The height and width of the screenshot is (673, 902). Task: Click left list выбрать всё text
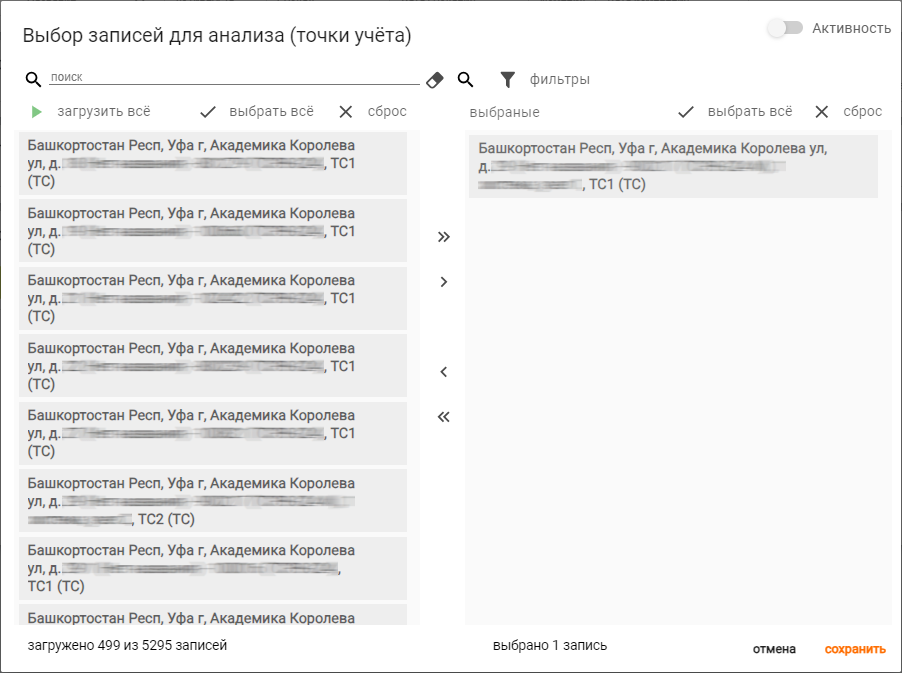(x=272, y=111)
